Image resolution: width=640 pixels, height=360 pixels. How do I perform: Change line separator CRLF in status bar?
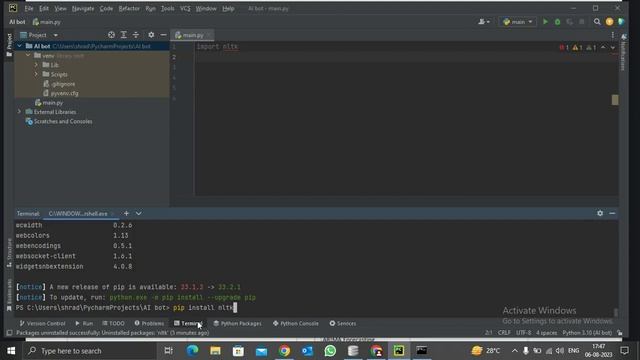504,333
